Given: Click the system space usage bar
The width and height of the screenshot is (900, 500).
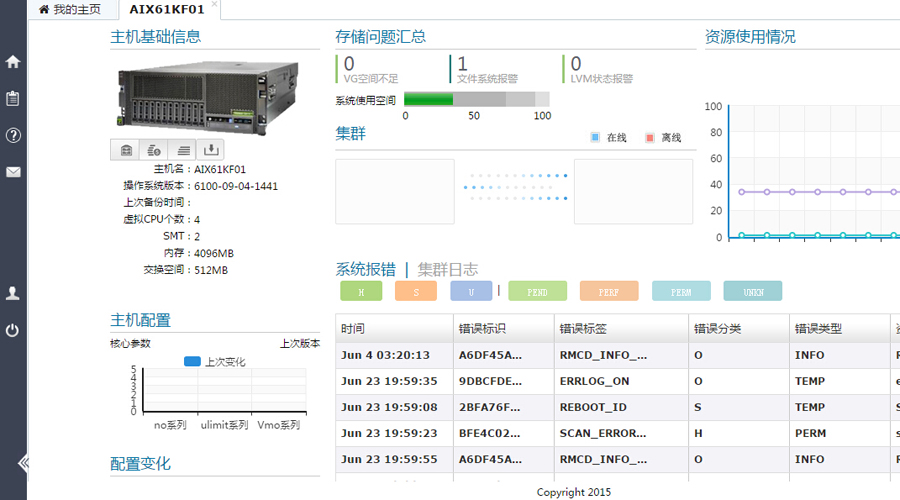Looking at the screenshot, I should point(476,99).
